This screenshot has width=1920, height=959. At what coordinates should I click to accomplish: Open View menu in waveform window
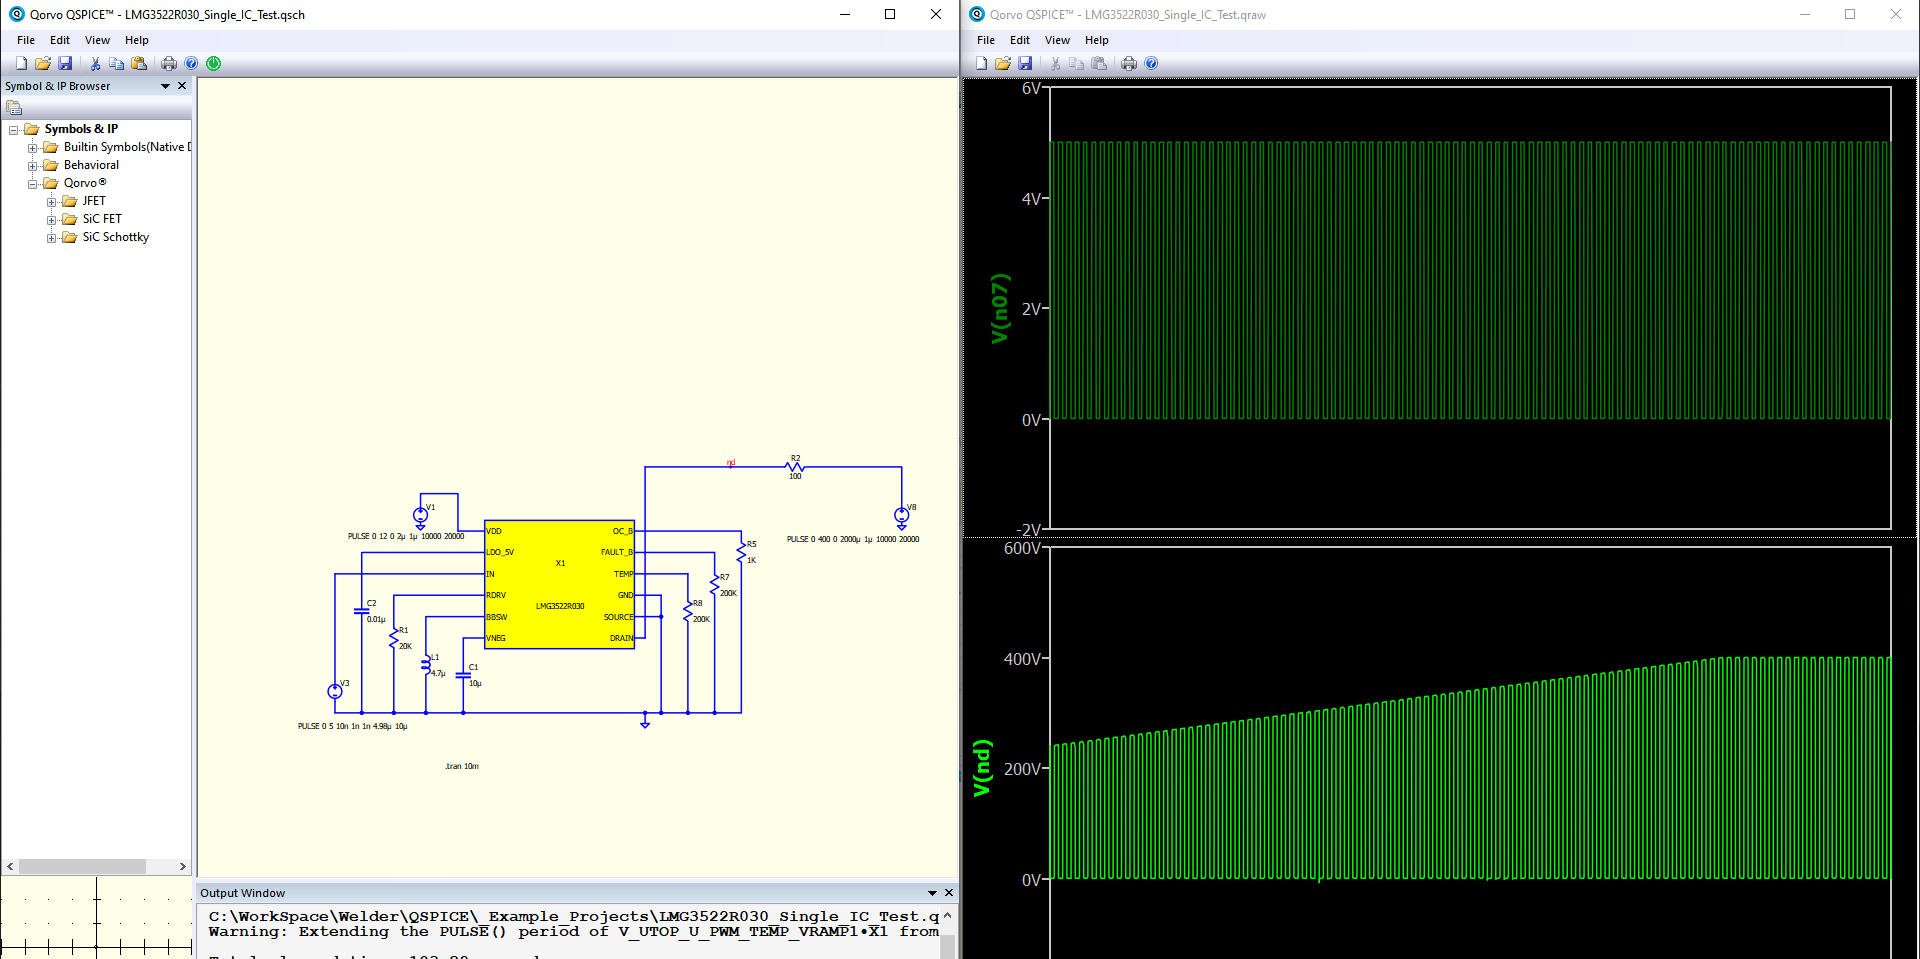click(x=1057, y=40)
